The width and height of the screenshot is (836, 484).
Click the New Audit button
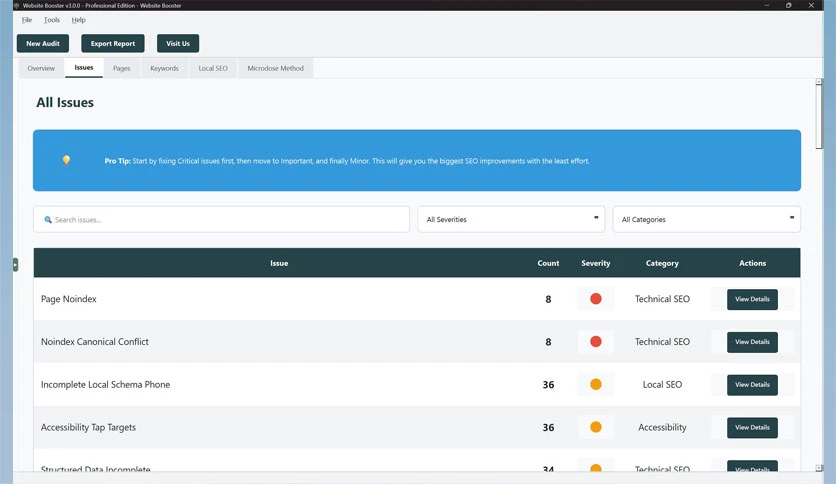pyautogui.click(x=43, y=44)
